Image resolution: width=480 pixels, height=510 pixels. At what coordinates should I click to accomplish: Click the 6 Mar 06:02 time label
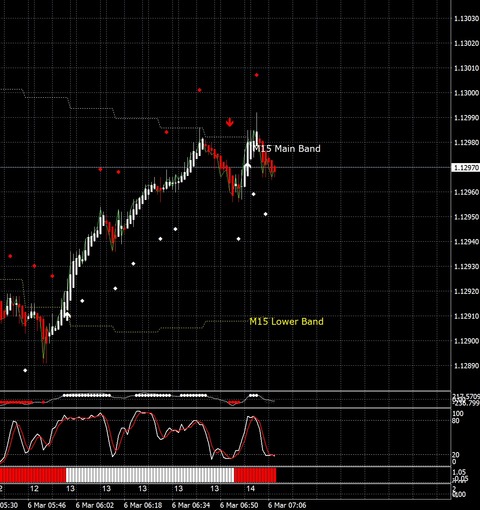(95, 505)
